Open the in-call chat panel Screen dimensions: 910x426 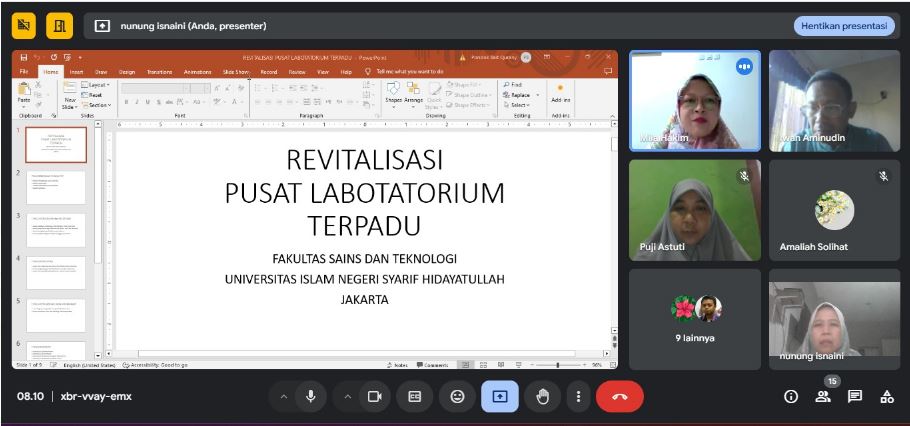855,396
